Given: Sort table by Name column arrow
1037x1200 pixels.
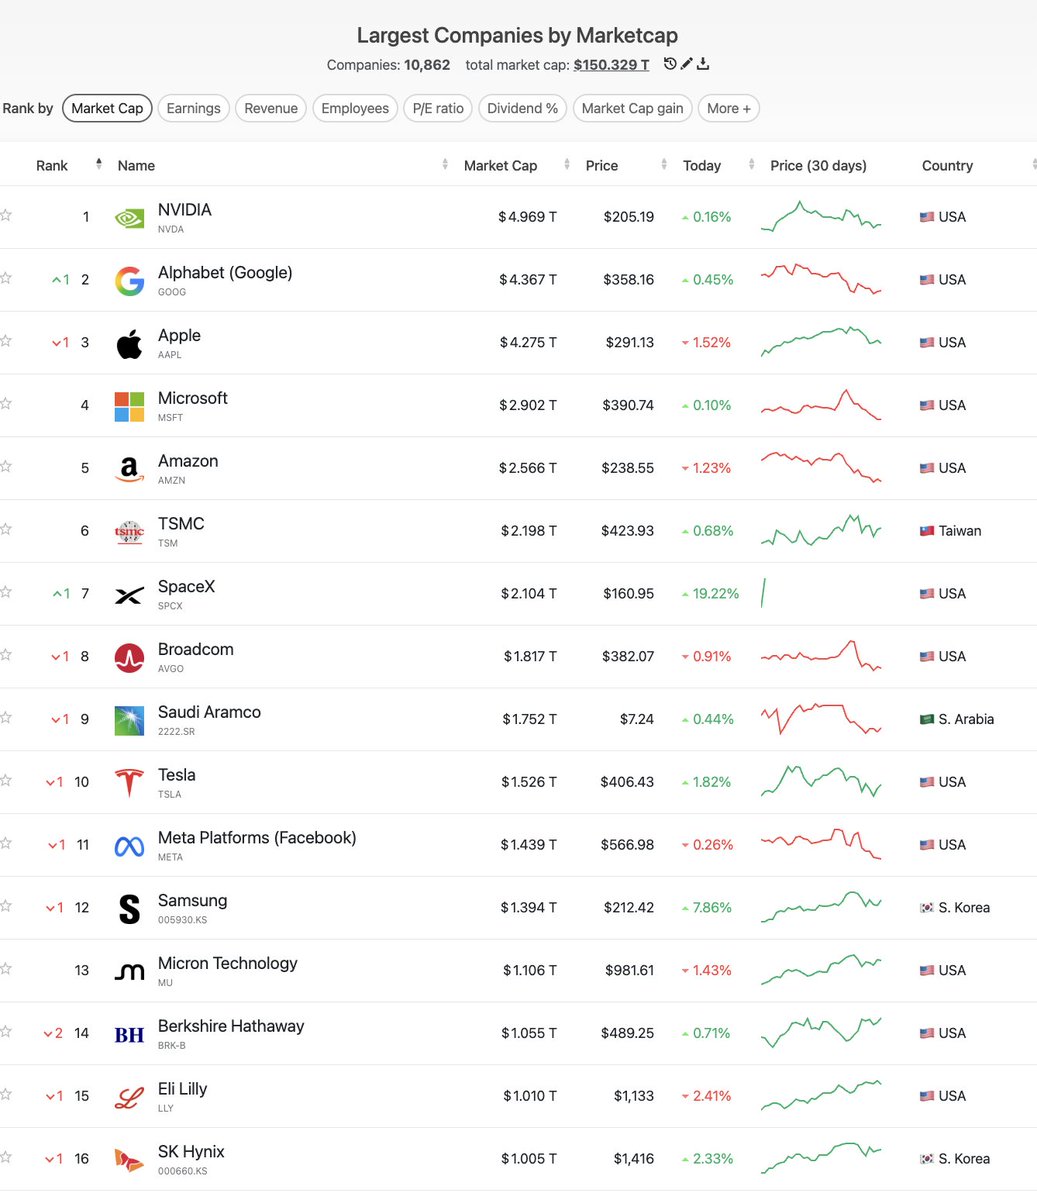Looking at the screenshot, I should (x=445, y=164).
